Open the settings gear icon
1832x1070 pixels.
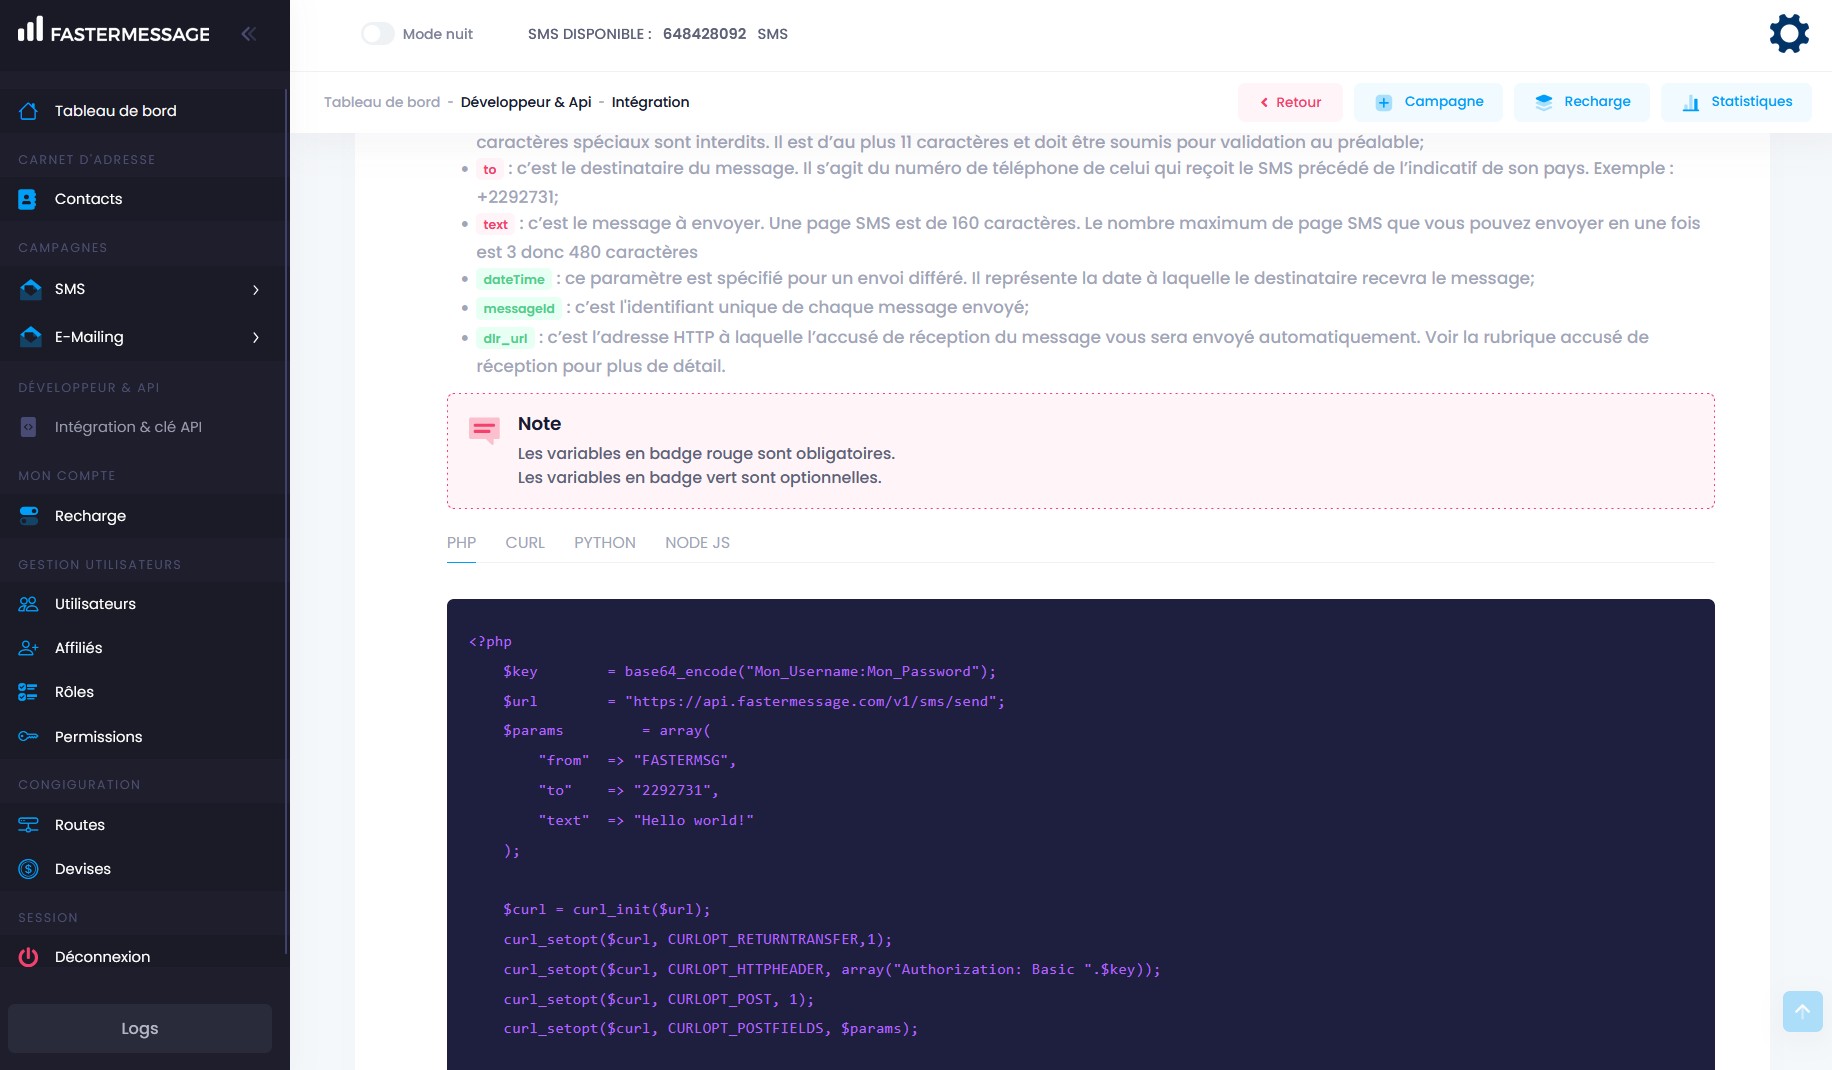coord(1788,34)
